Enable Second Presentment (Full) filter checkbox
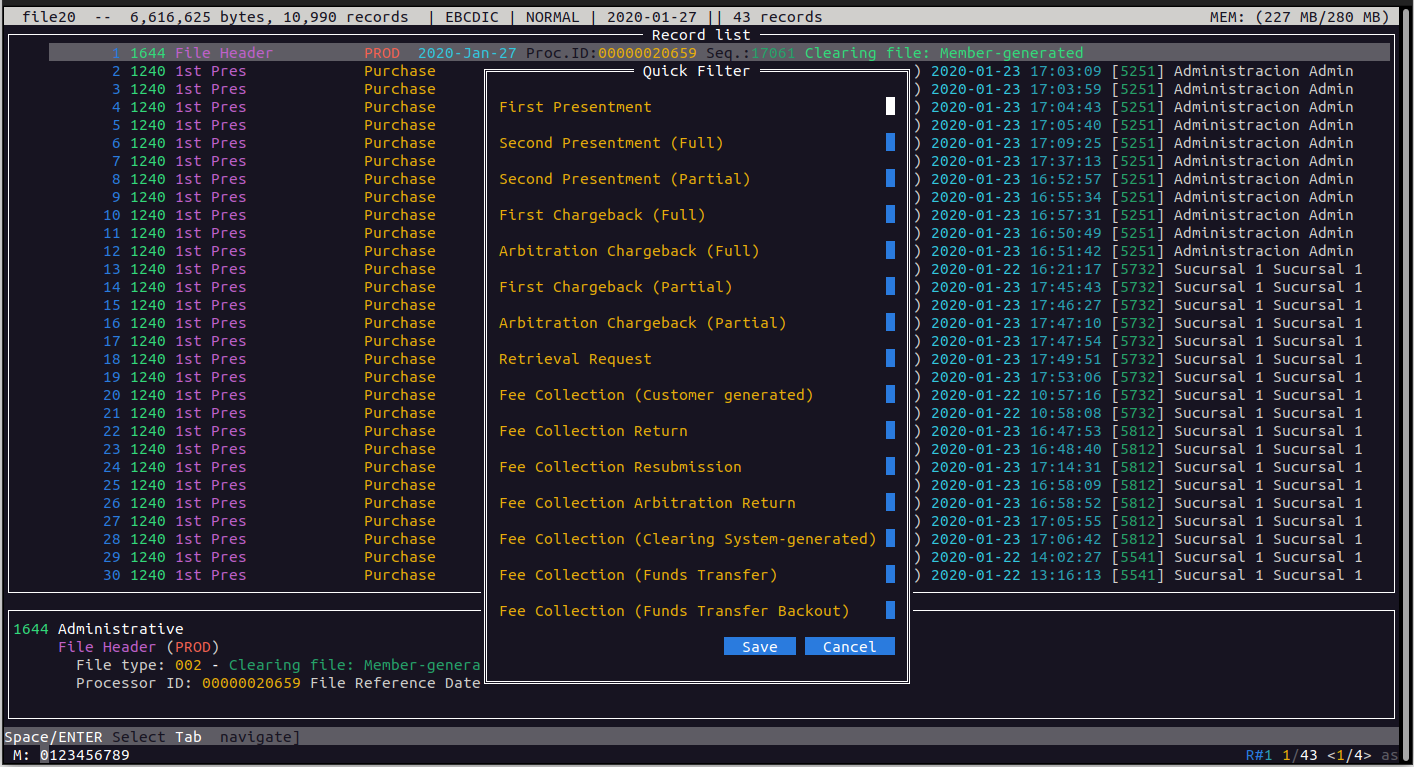Viewport: 1414px width, 767px height. [890, 143]
